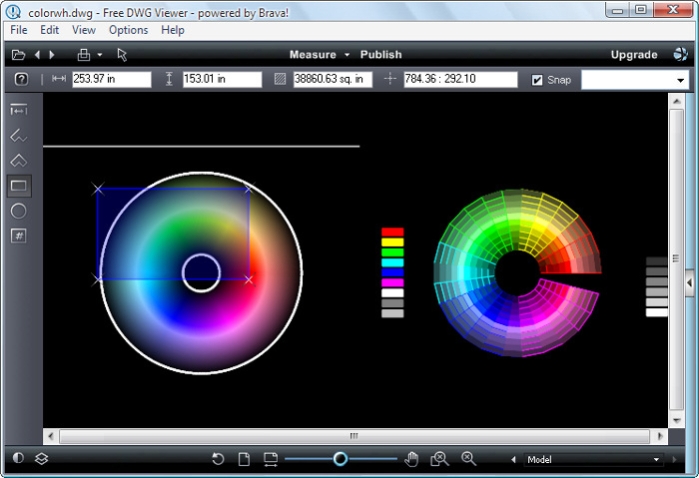
Task: Expand the print options arrow
Action: pos(100,55)
